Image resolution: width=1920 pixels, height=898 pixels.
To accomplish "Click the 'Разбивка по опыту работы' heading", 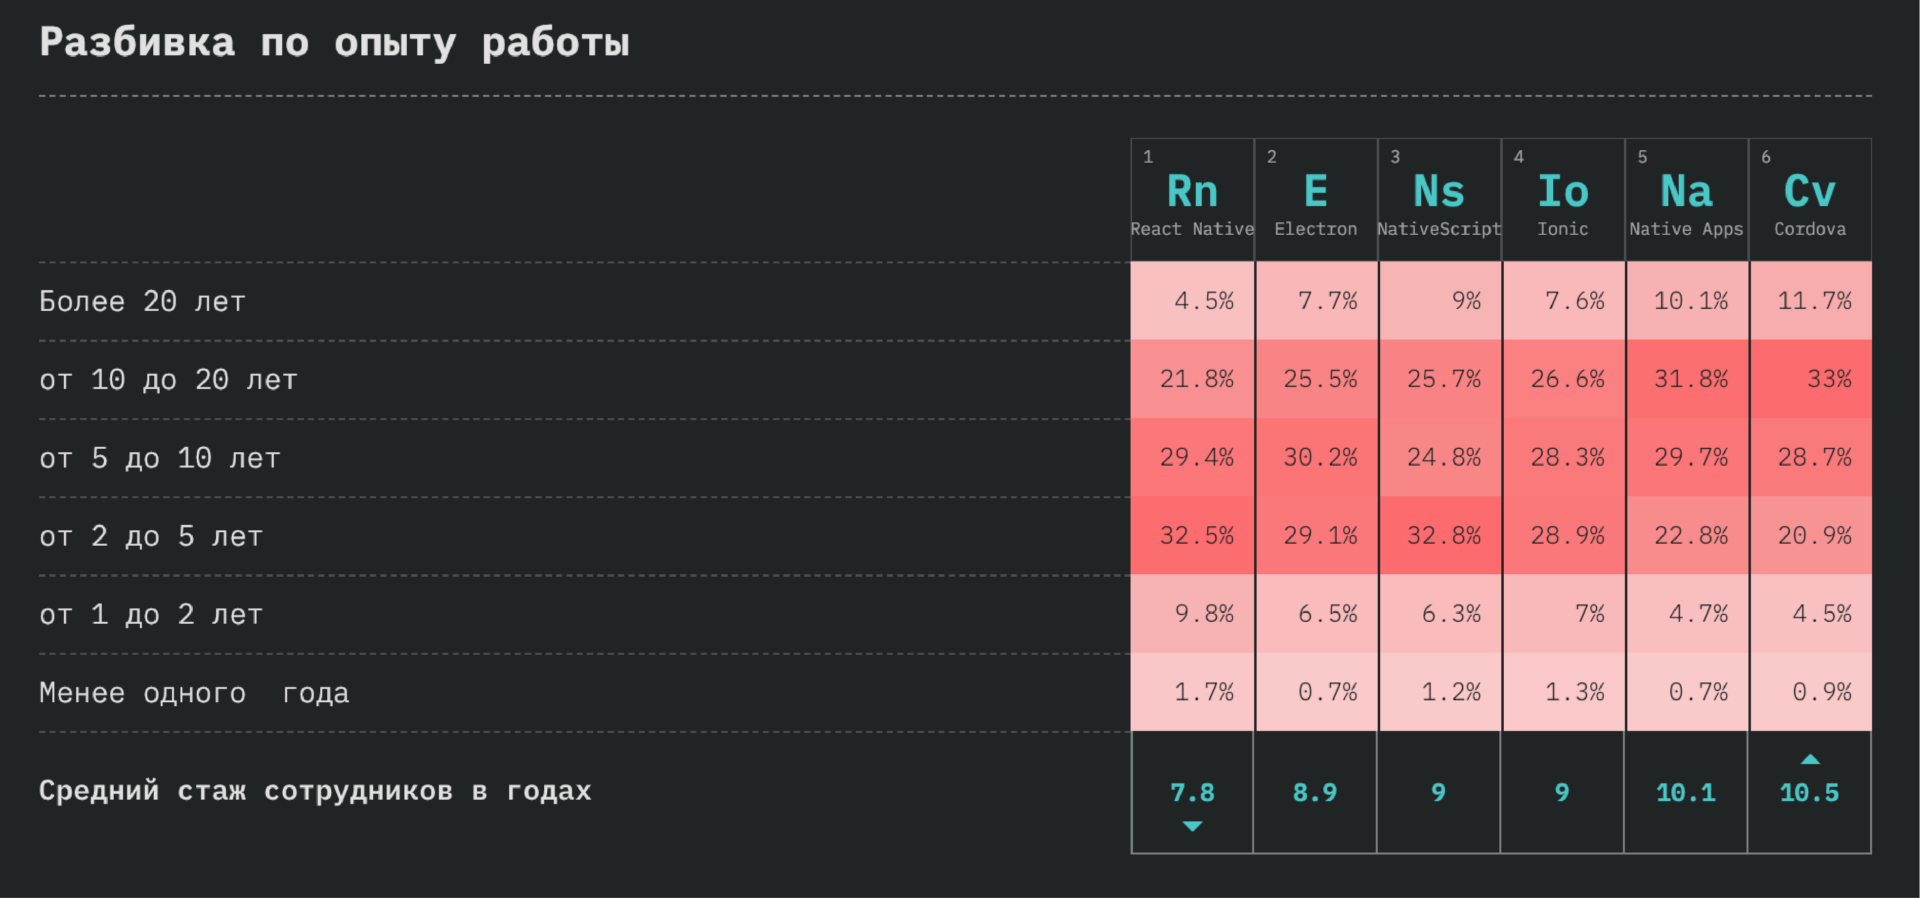I will click(334, 43).
